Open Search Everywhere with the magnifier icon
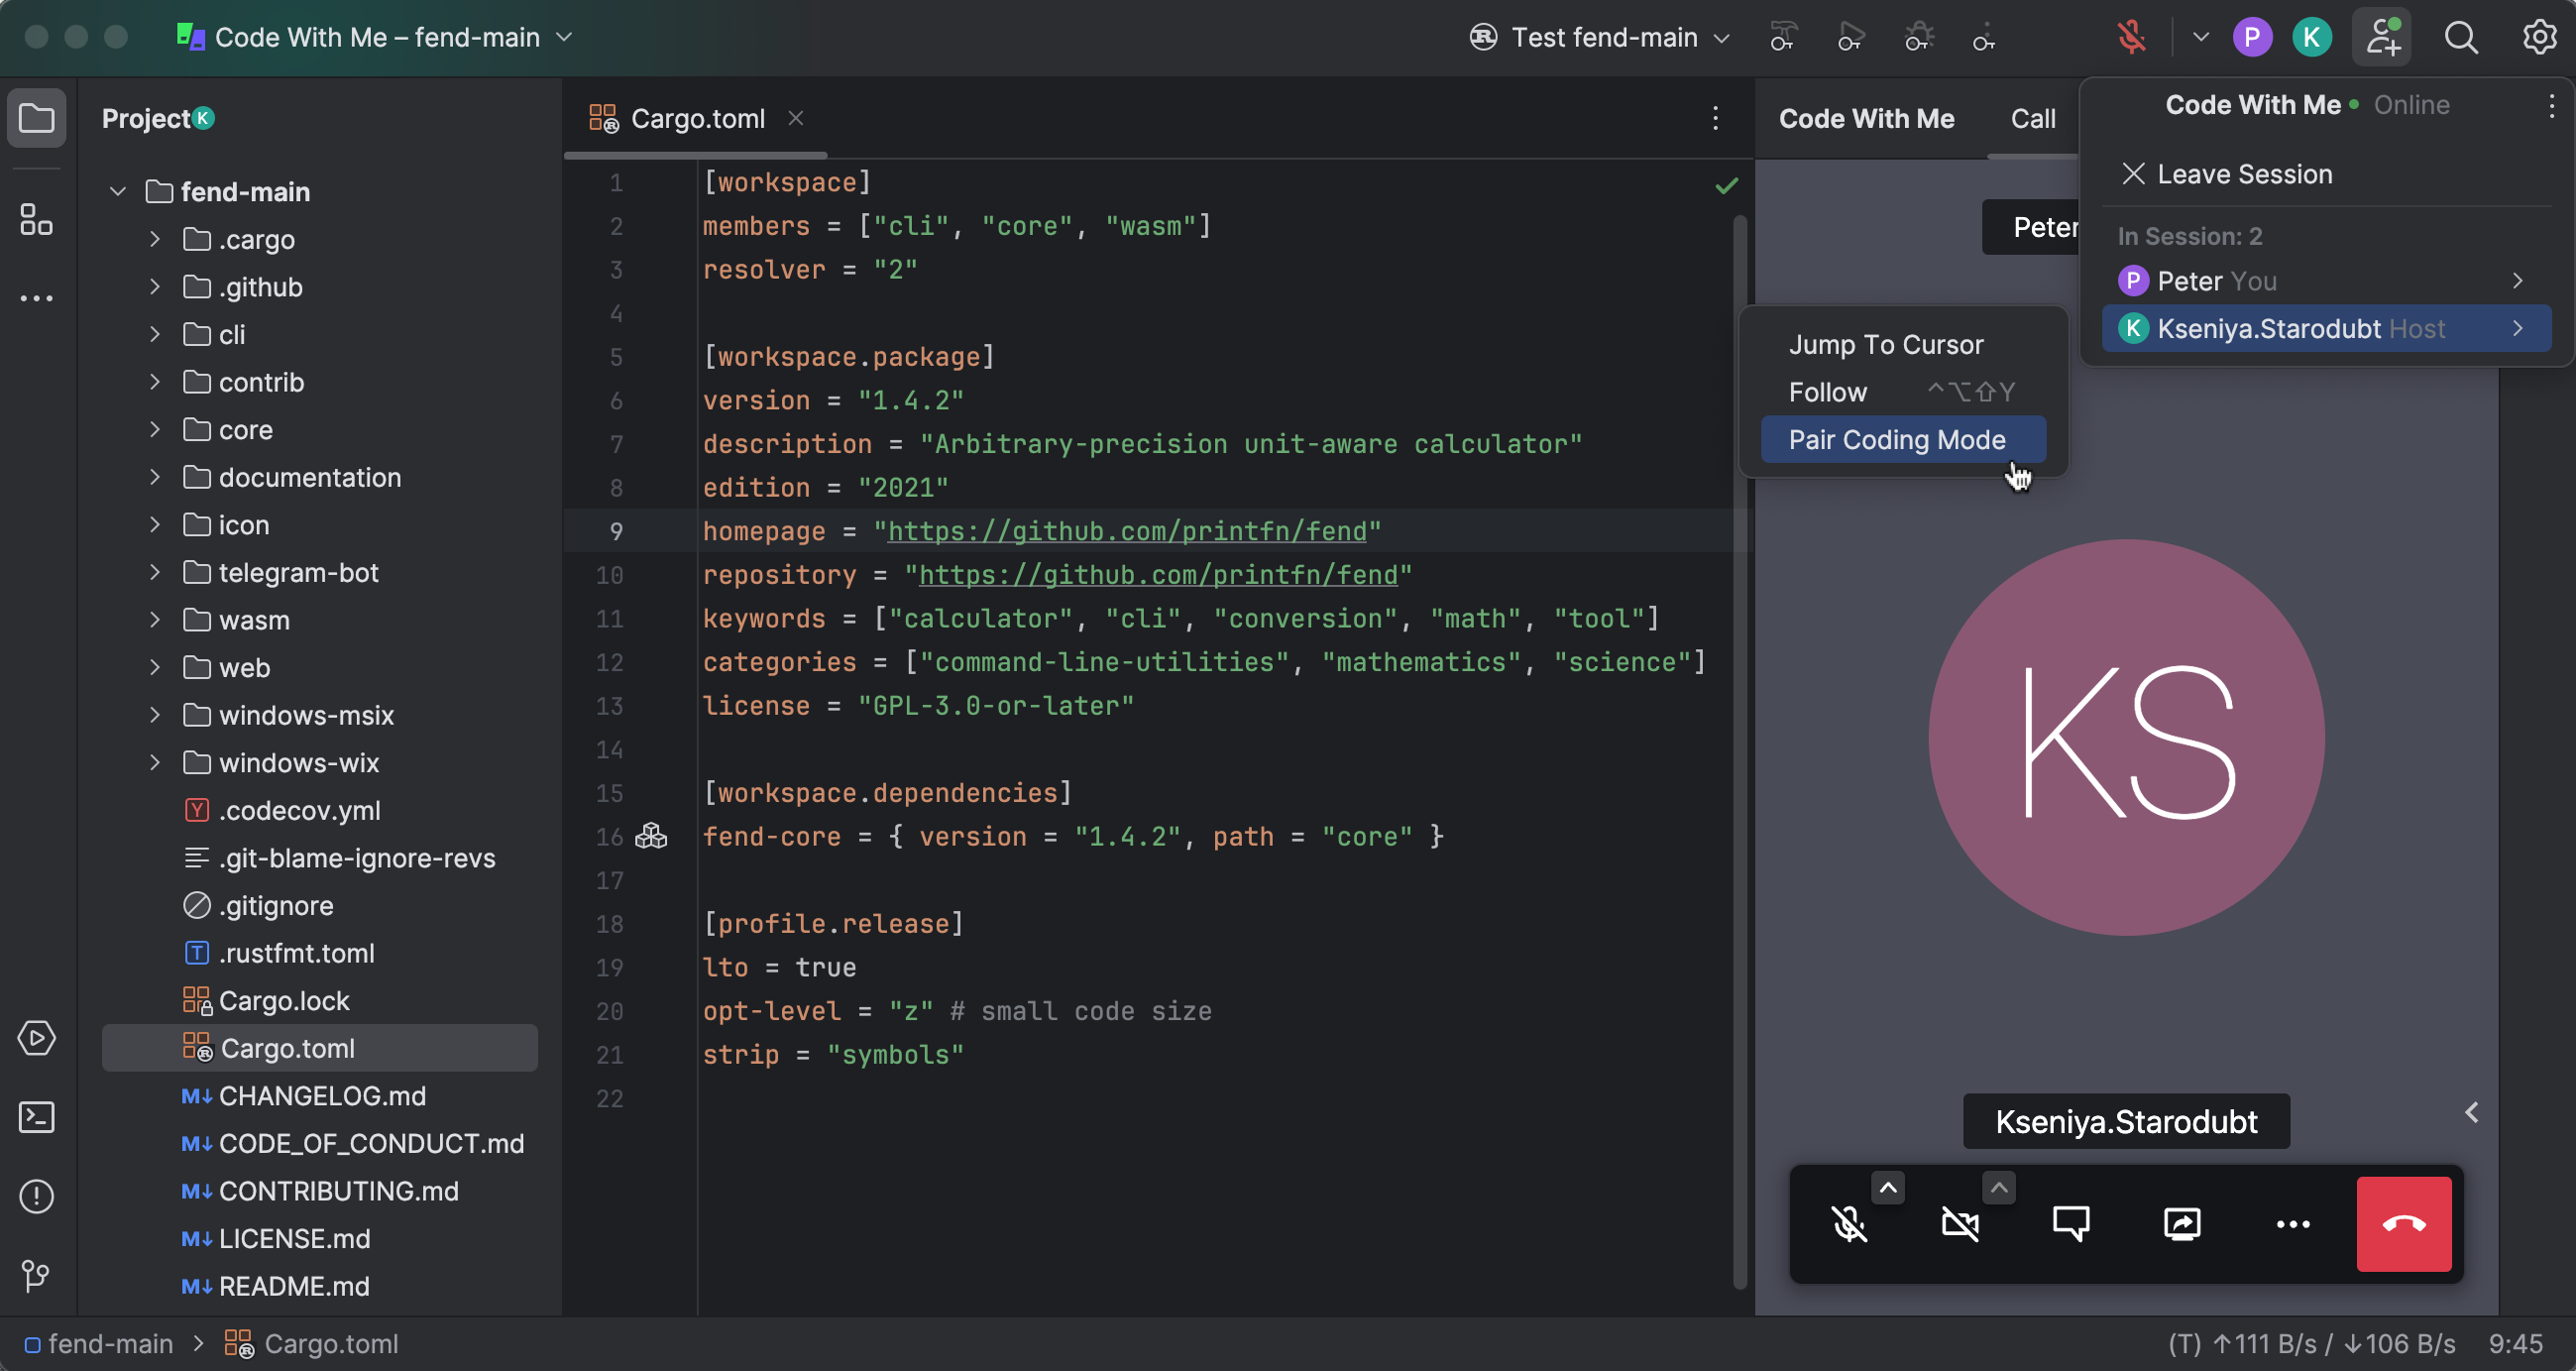Viewport: 2576px width, 1371px height. tap(2462, 37)
